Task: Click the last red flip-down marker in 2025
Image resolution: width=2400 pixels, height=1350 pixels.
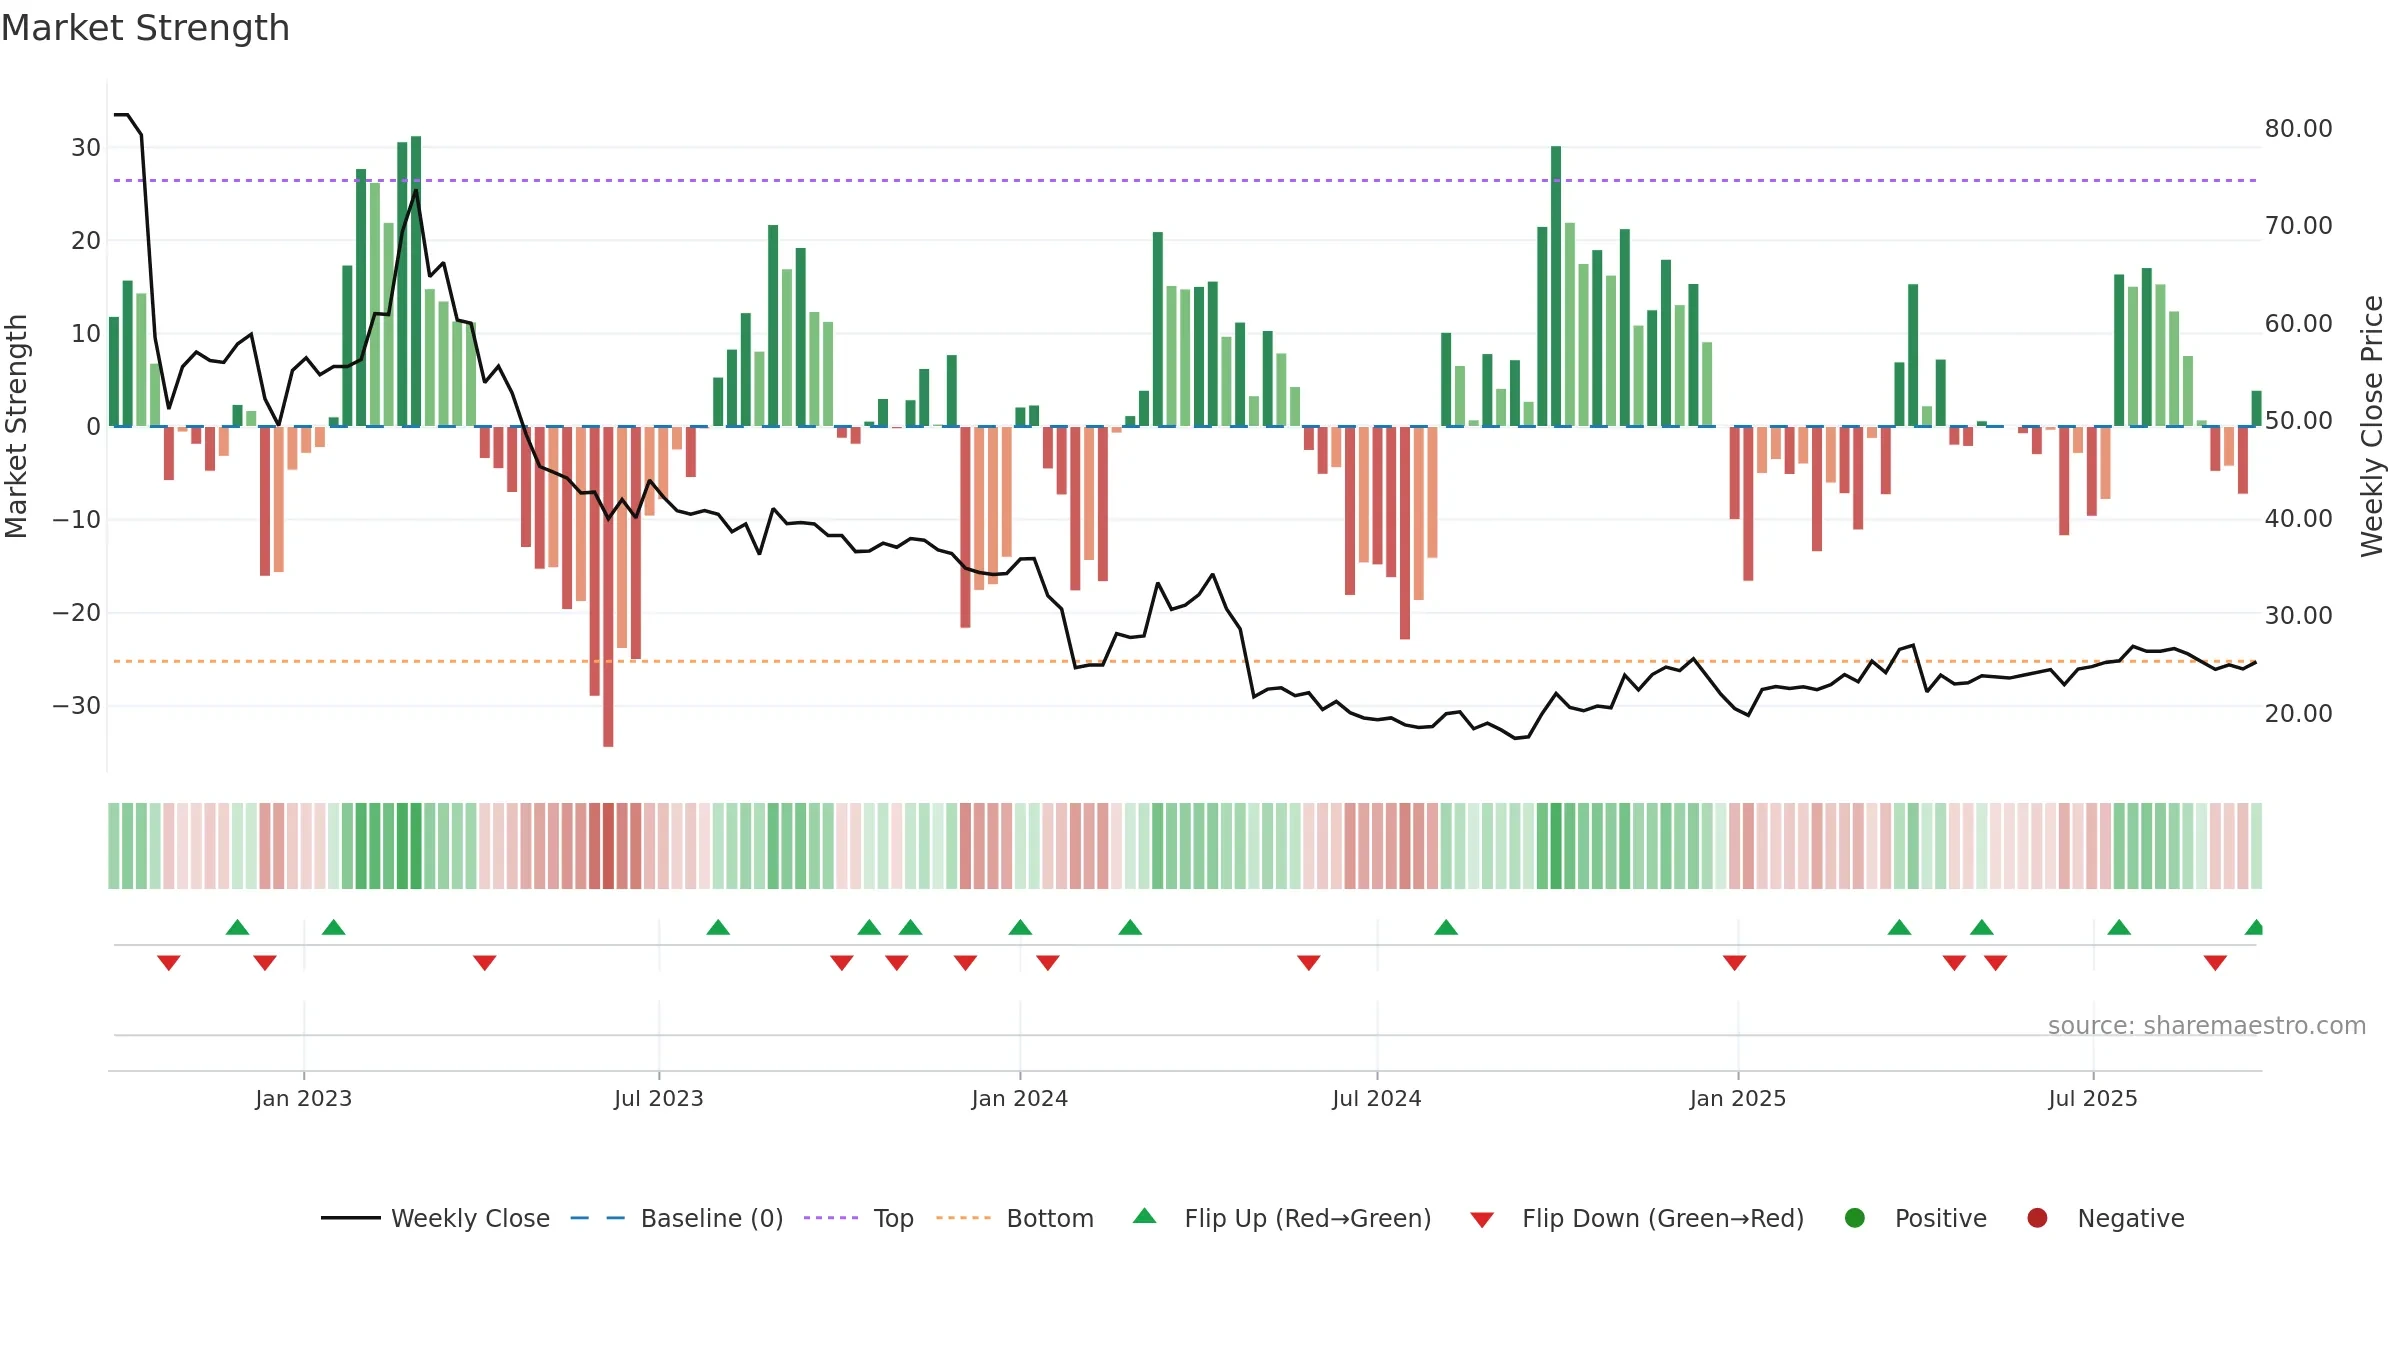Action: coord(2215,963)
